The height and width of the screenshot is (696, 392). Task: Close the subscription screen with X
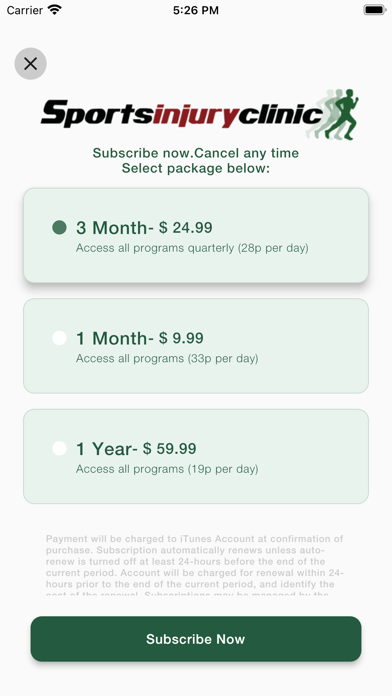[x=30, y=63]
